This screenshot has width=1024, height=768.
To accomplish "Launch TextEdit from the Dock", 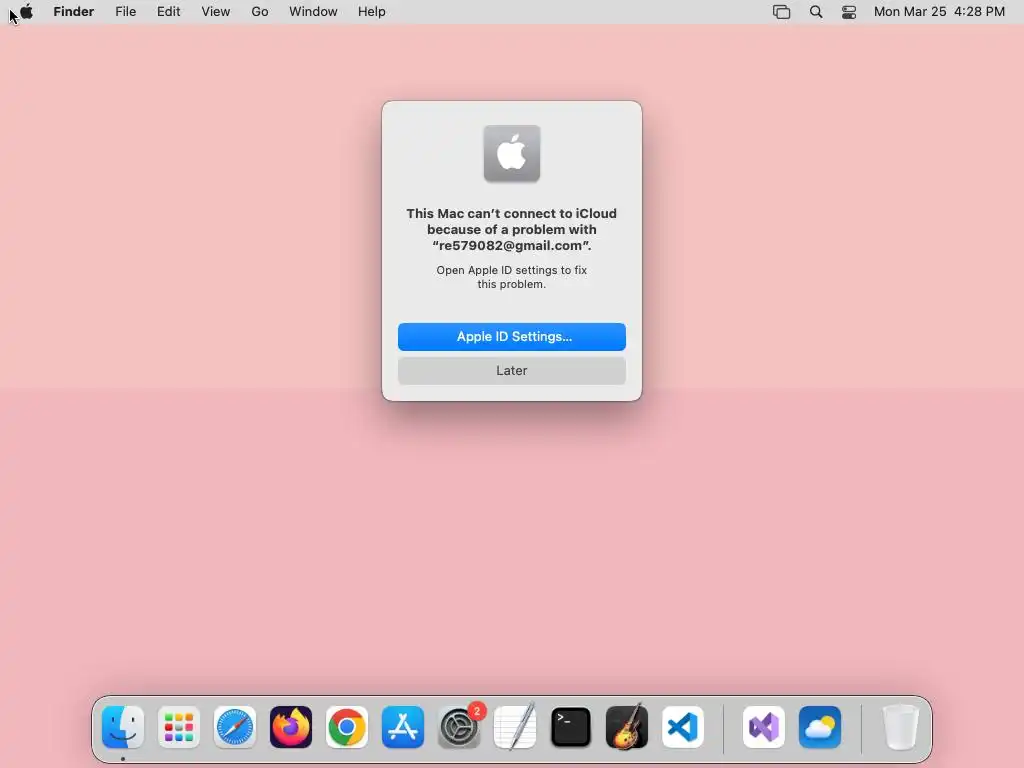I will (515, 727).
